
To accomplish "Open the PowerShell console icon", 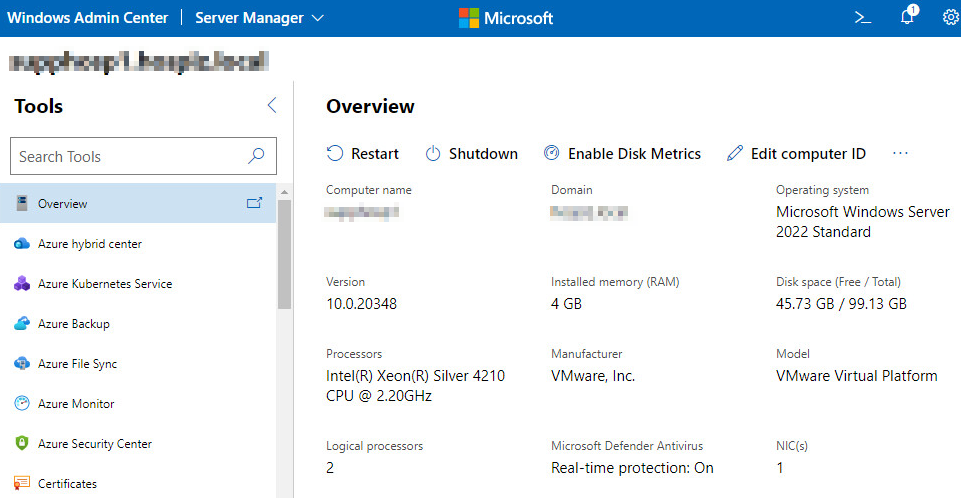I will pyautogui.click(x=863, y=18).
